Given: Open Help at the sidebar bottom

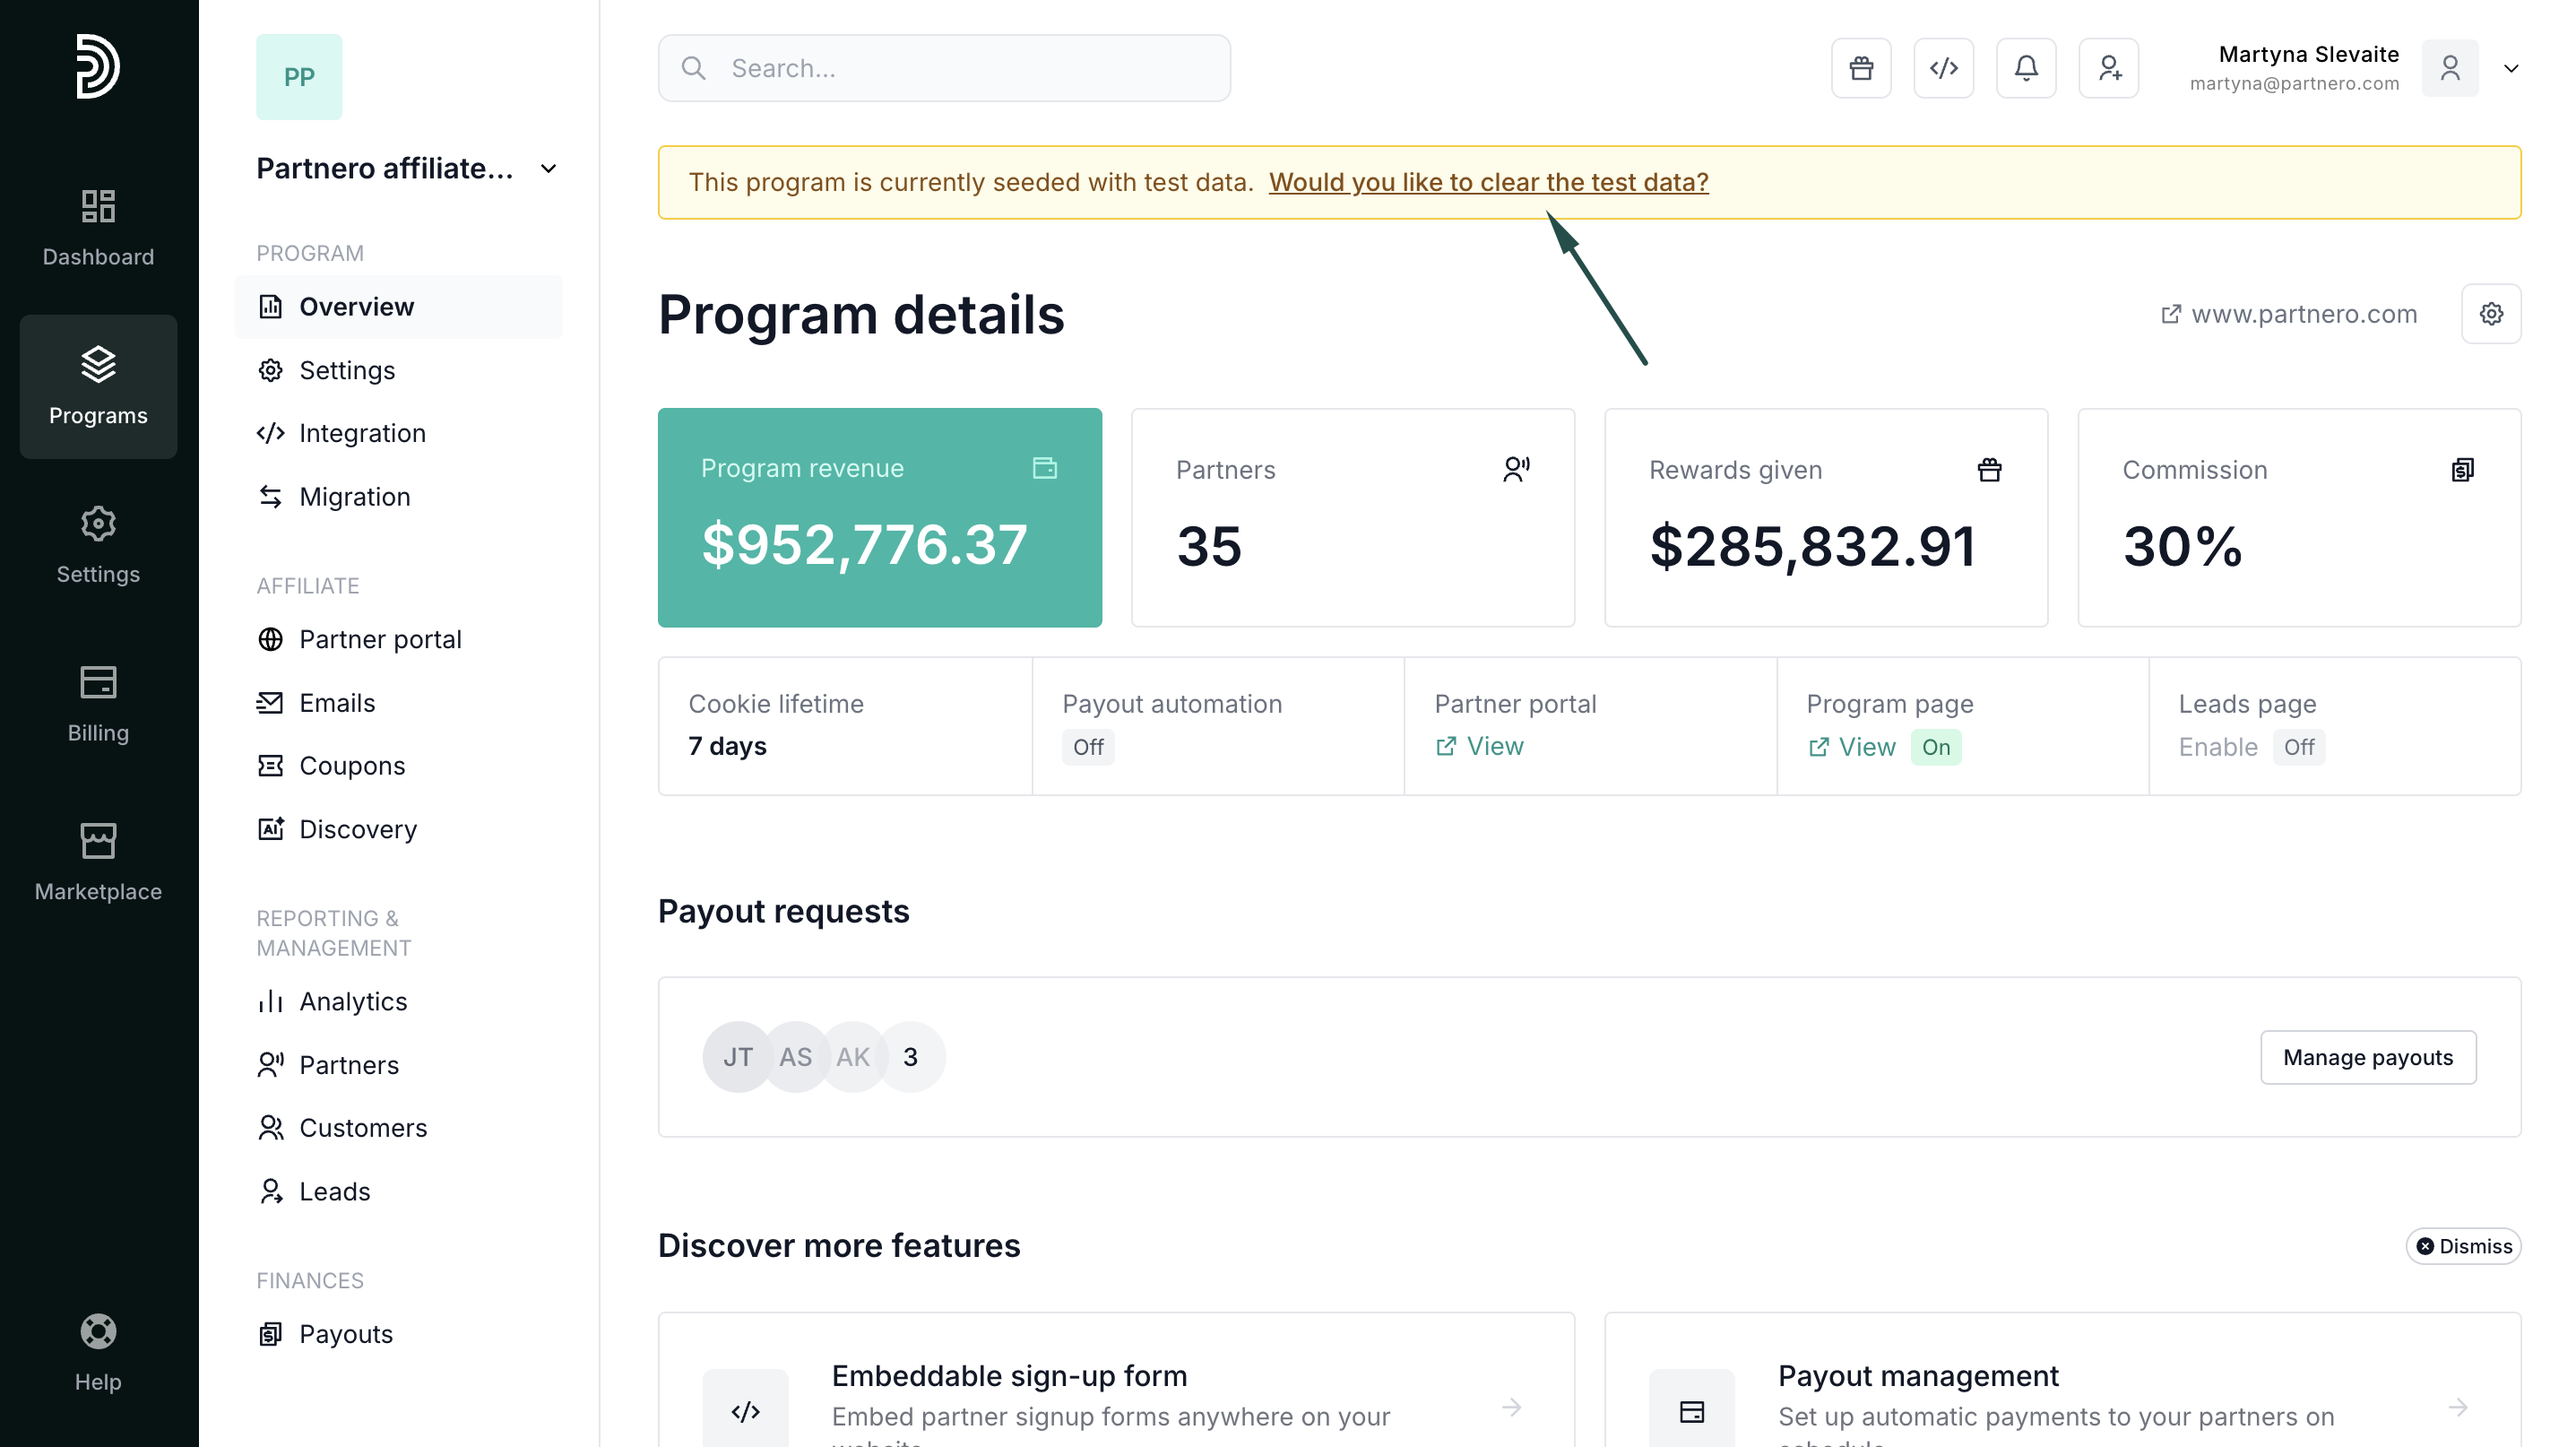Looking at the screenshot, I should click(x=98, y=1352).
